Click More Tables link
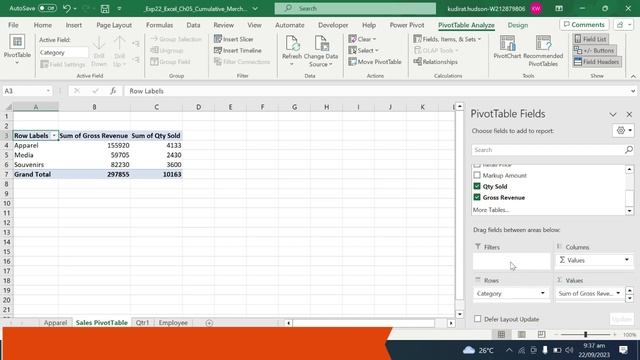 [x=490, y=210]
